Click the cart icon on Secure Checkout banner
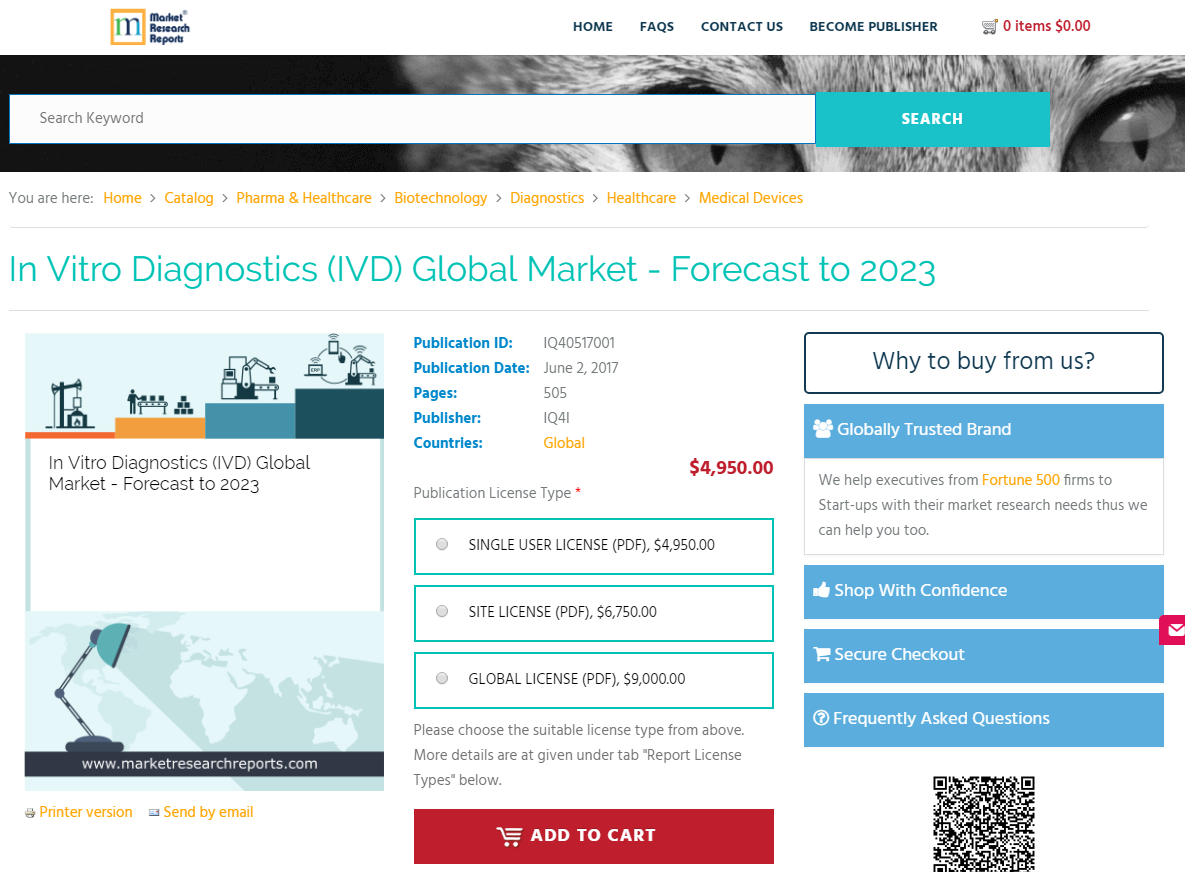Screen dimensions: 1185x872 822,654
